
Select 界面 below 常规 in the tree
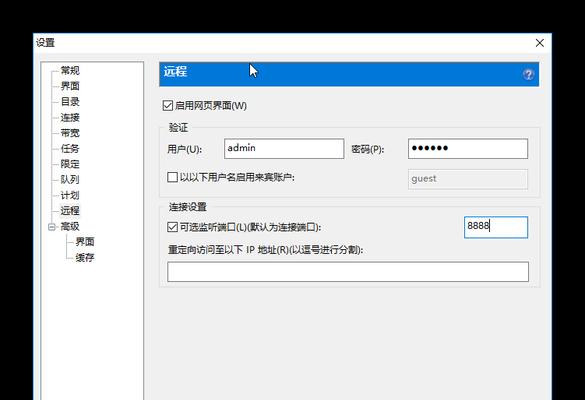pos(70,86)
